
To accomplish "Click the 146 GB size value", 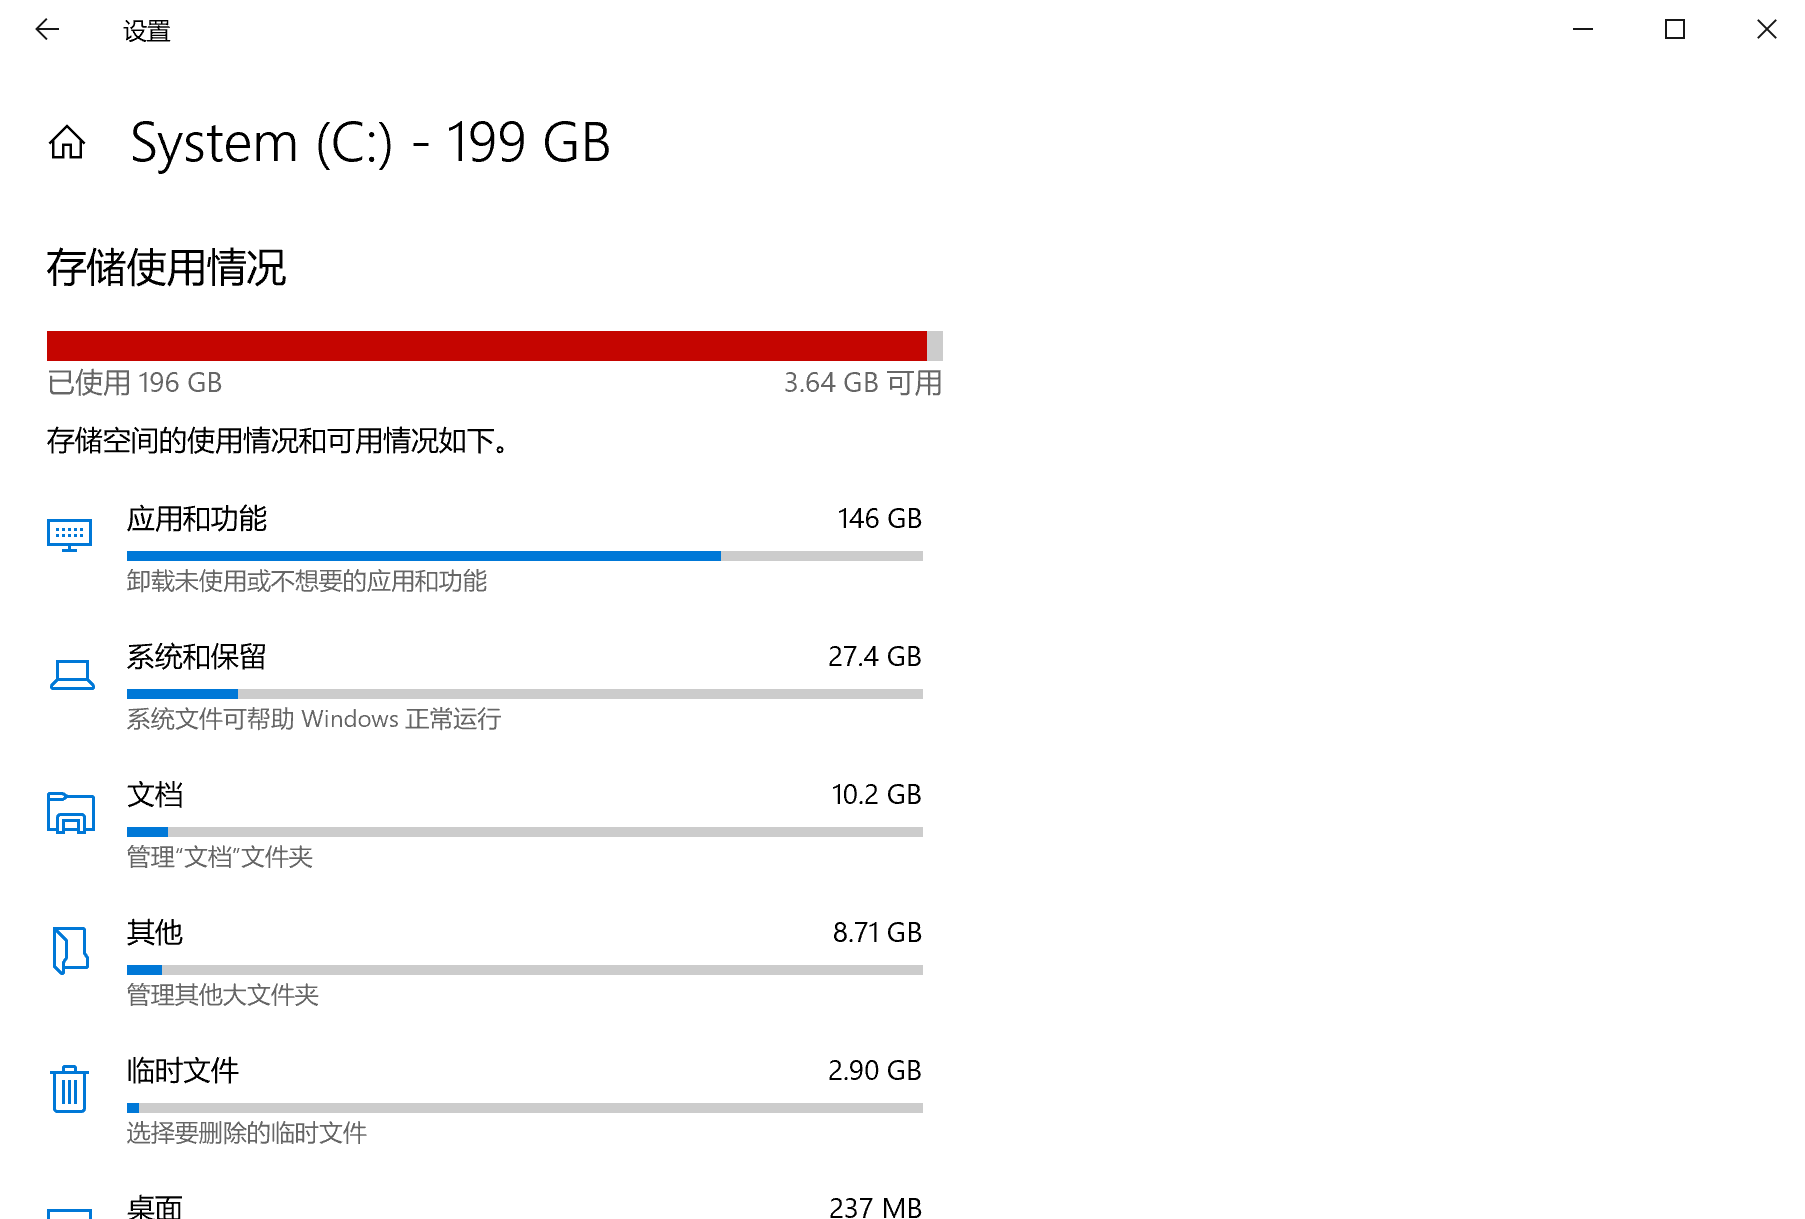I will [879, 519].
